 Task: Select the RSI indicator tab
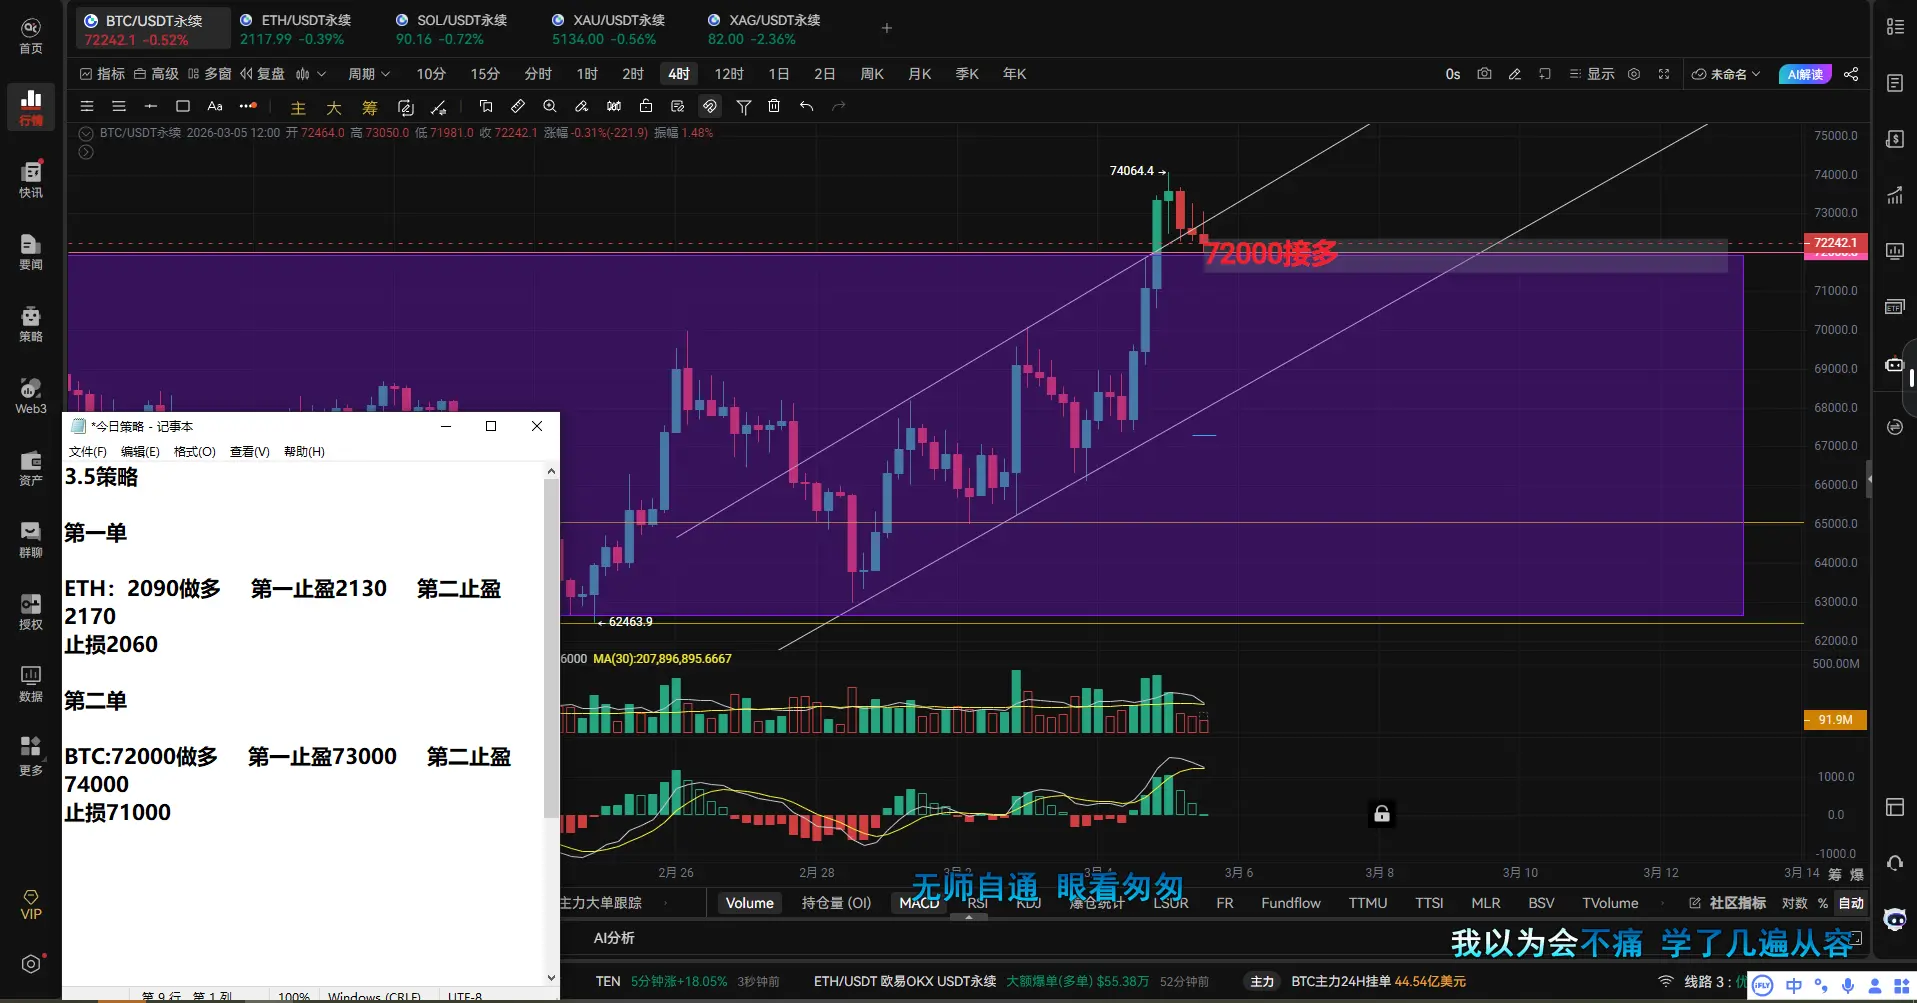pyautogui.click(x=977, y=903)
